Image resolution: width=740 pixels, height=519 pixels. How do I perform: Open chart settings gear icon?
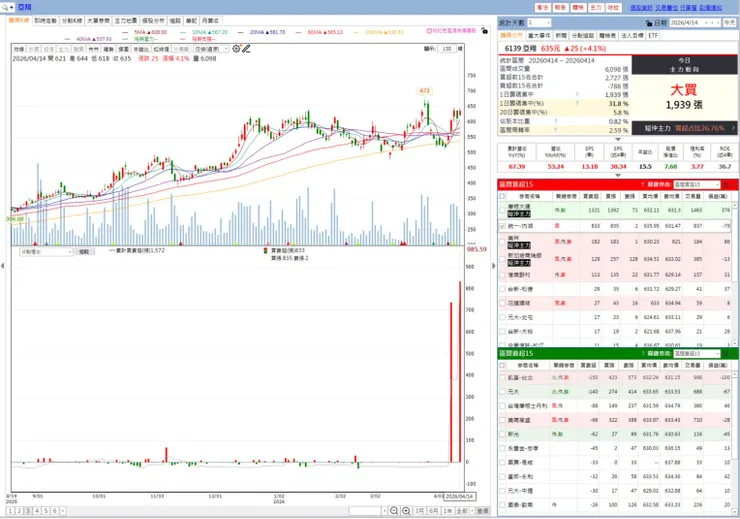tap(236, 49)
